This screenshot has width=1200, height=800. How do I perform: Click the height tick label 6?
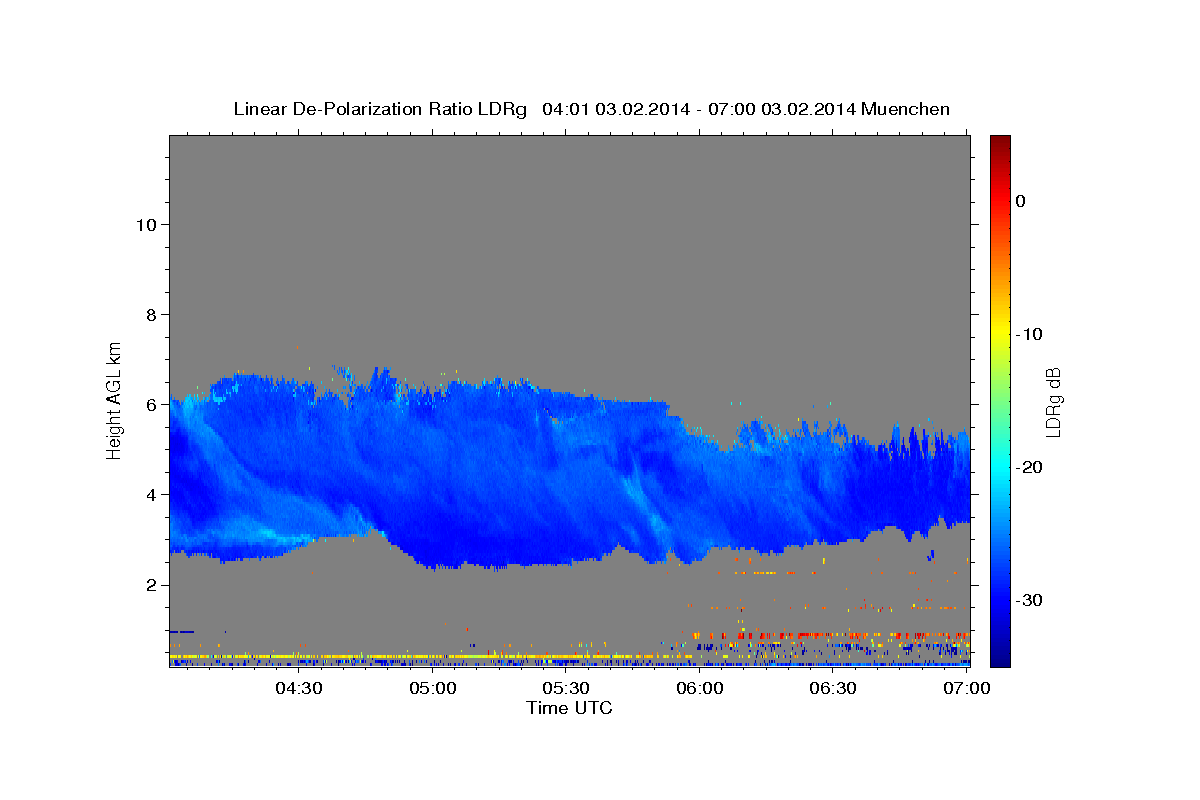pos(151,404)
